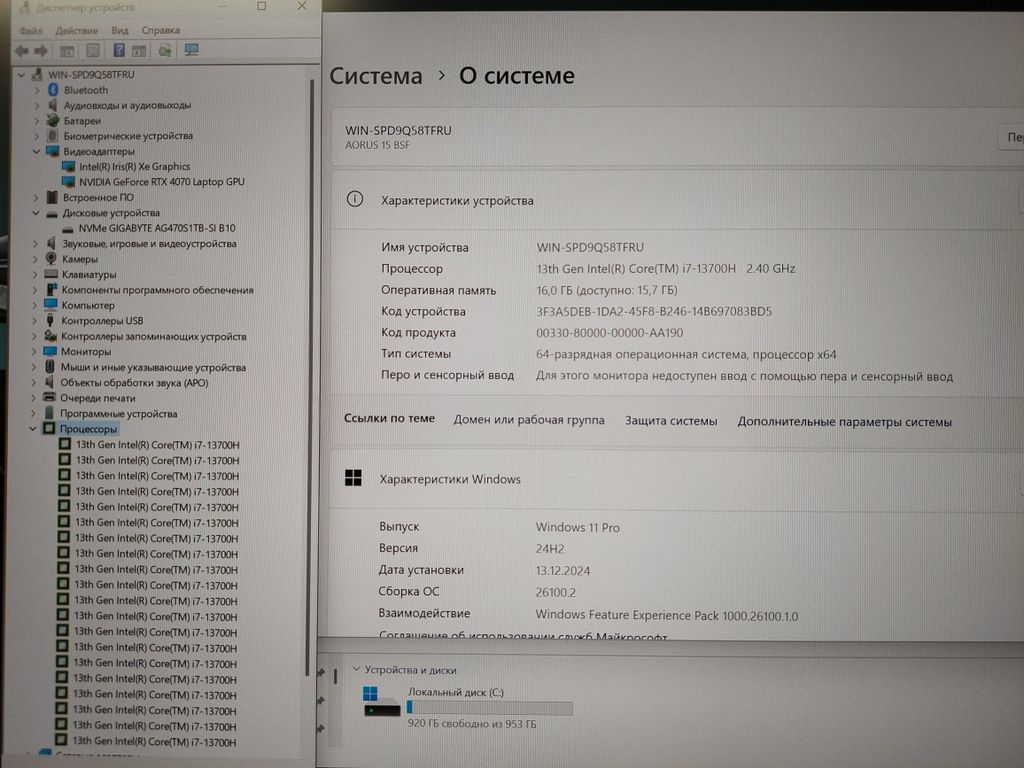1024x768 pixels.
Task: Click the Help question-mark toolbar icon
Action: point(119,50)
